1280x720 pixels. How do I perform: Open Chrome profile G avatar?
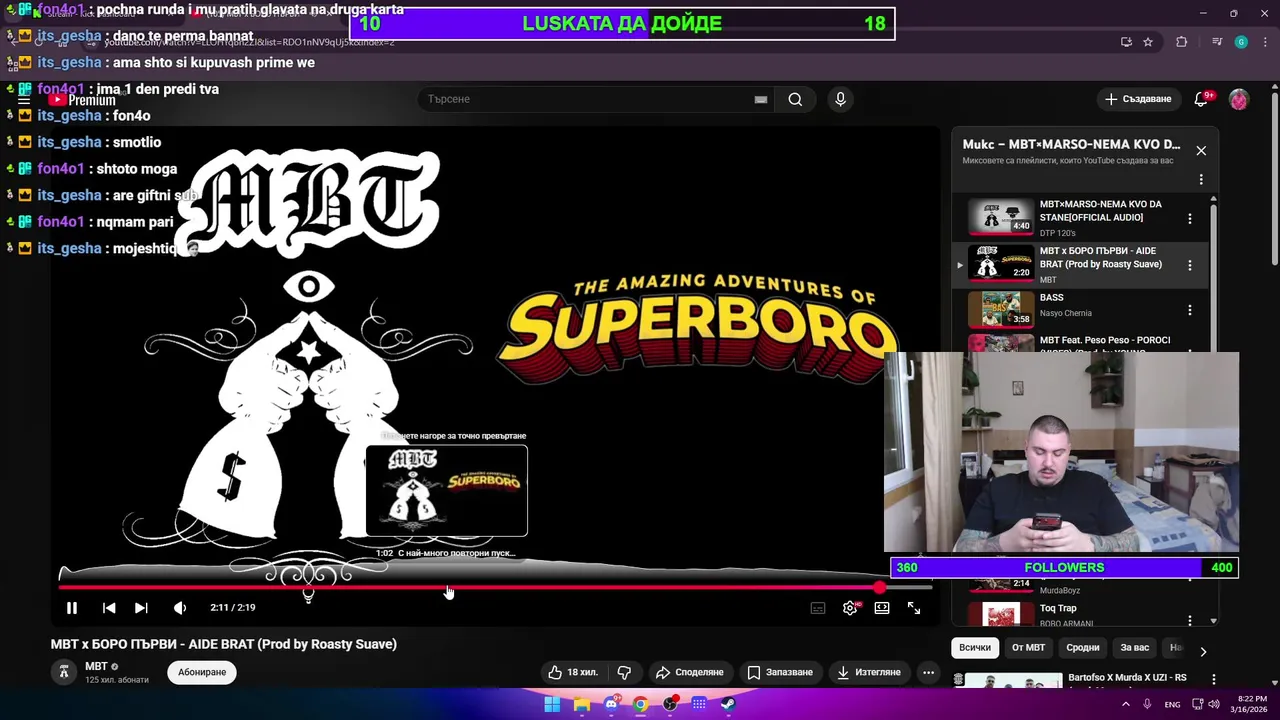click(1241, 42)
